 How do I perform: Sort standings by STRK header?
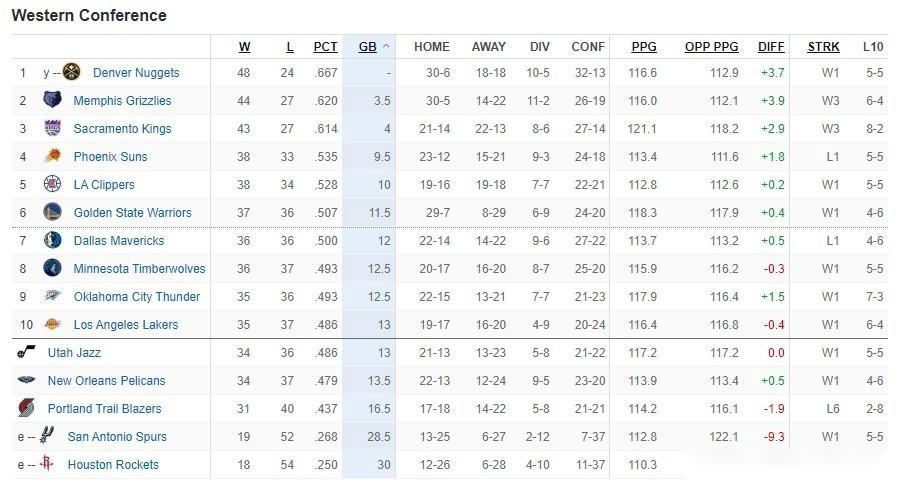click(x=823, y=46)
